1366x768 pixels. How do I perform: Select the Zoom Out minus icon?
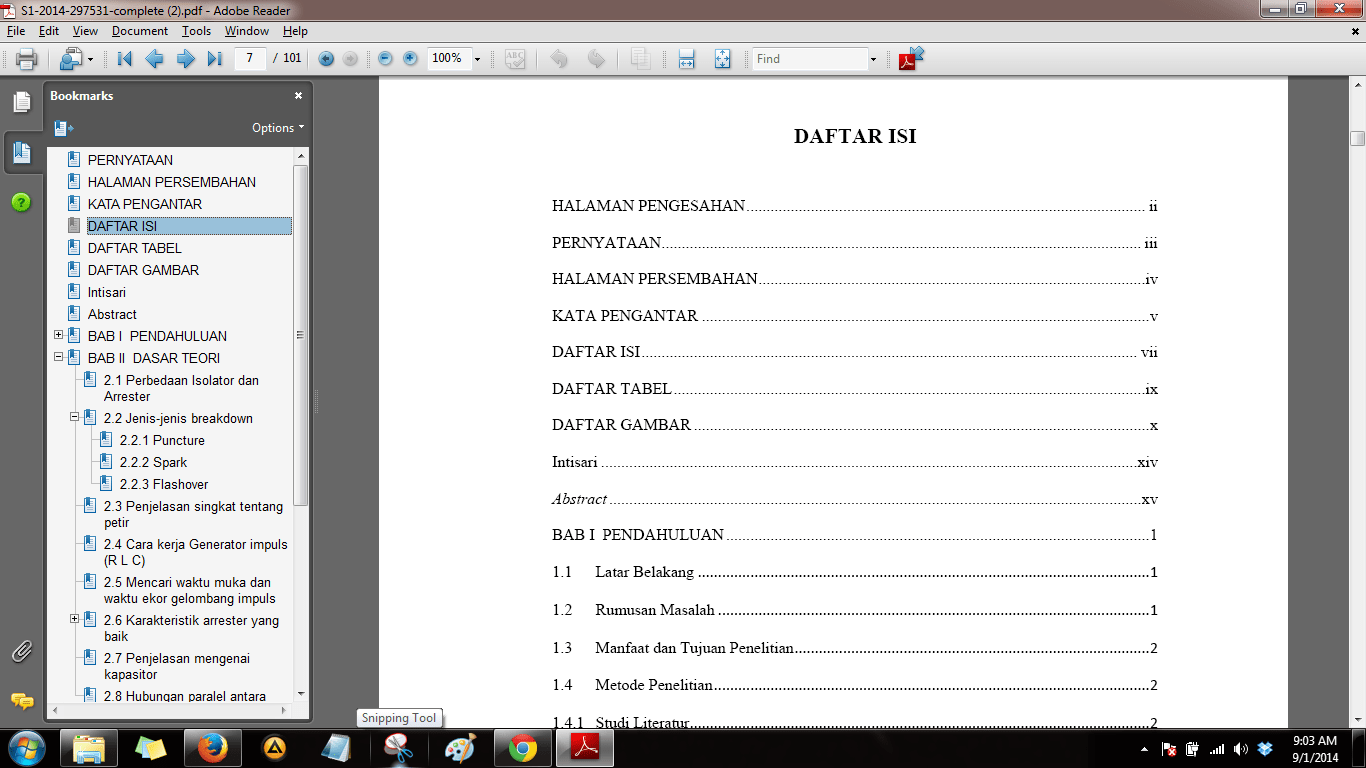point(384,59)
